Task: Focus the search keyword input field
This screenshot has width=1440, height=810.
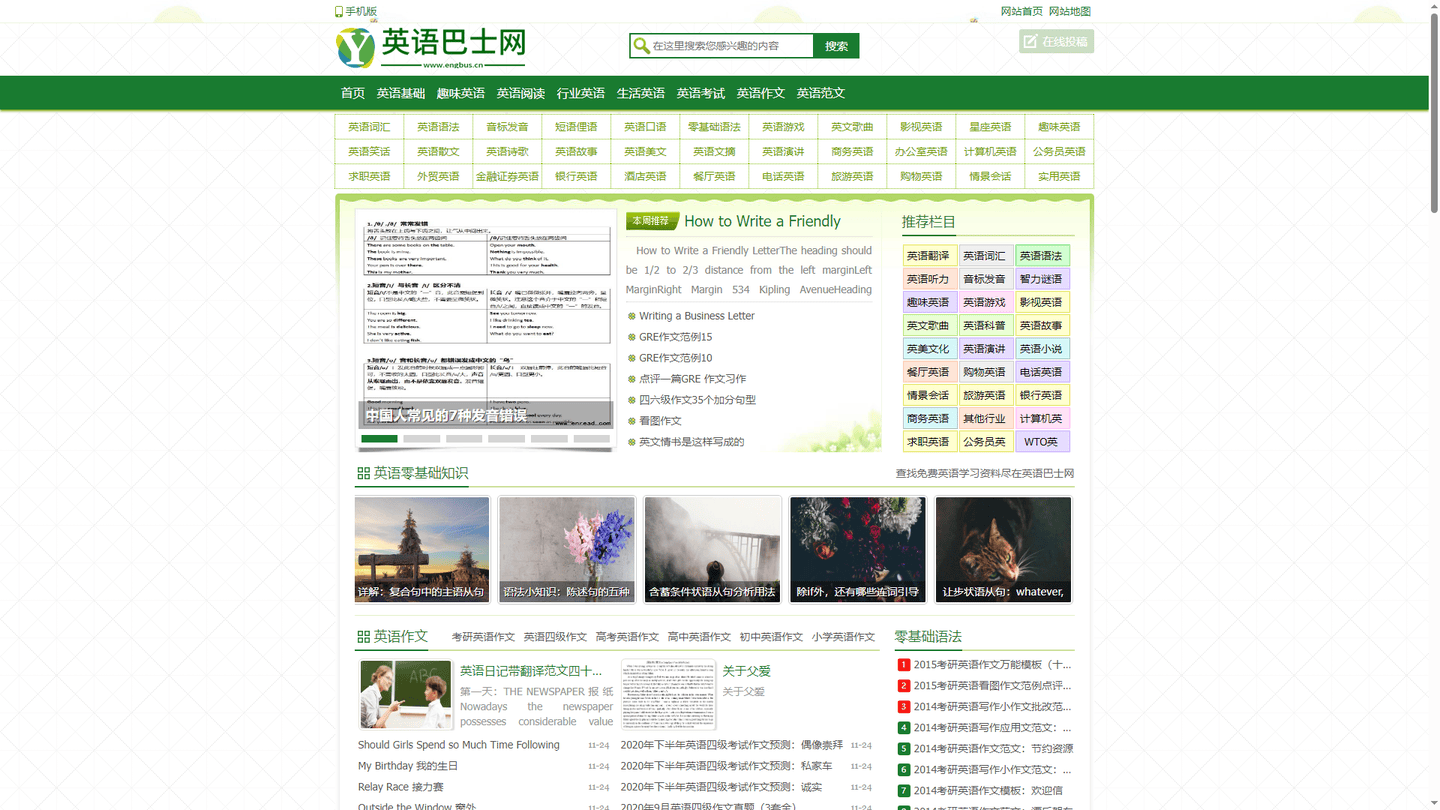Action: click(x=731, y=46)
